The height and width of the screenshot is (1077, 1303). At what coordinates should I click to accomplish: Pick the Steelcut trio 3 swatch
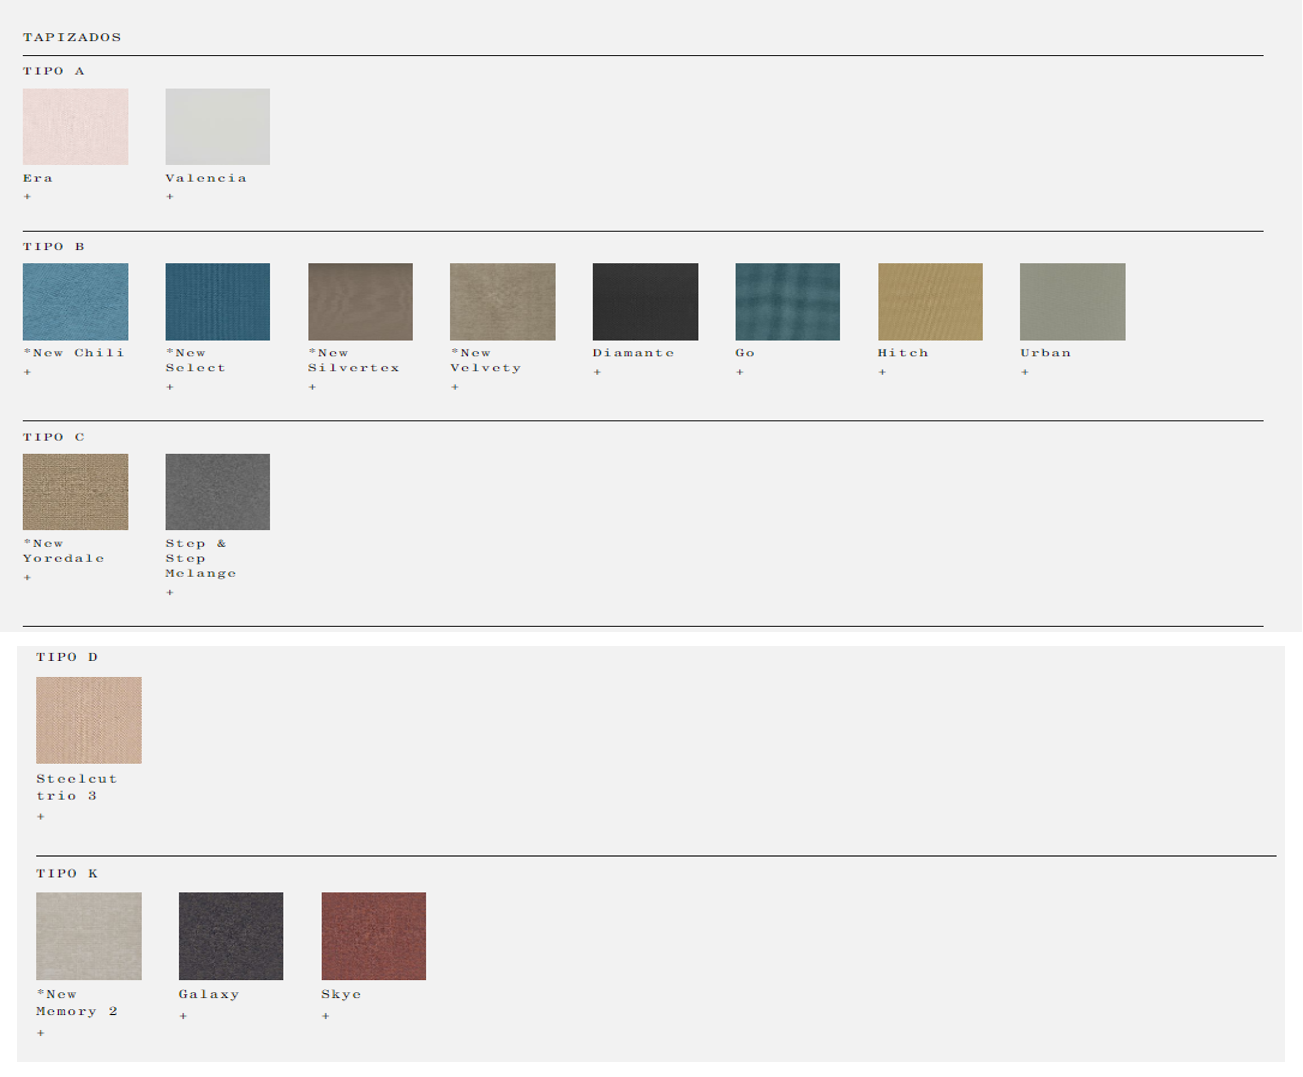coord(89,720)
